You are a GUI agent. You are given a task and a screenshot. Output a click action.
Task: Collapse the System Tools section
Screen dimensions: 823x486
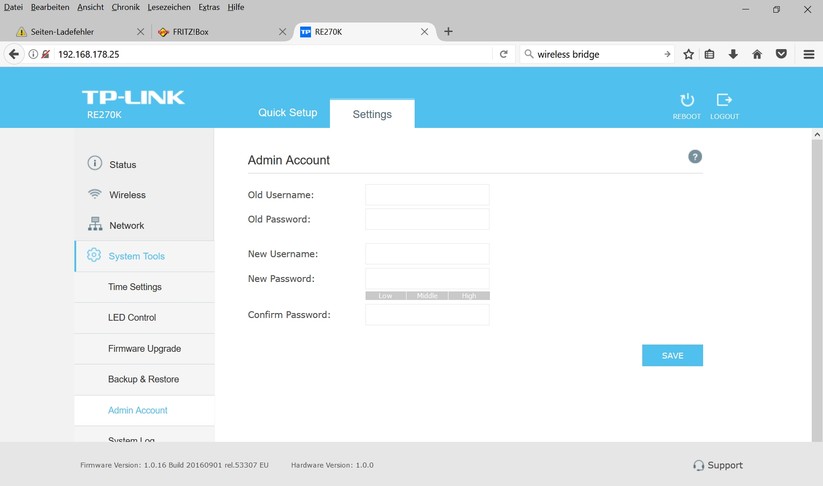tap(136, 256)
